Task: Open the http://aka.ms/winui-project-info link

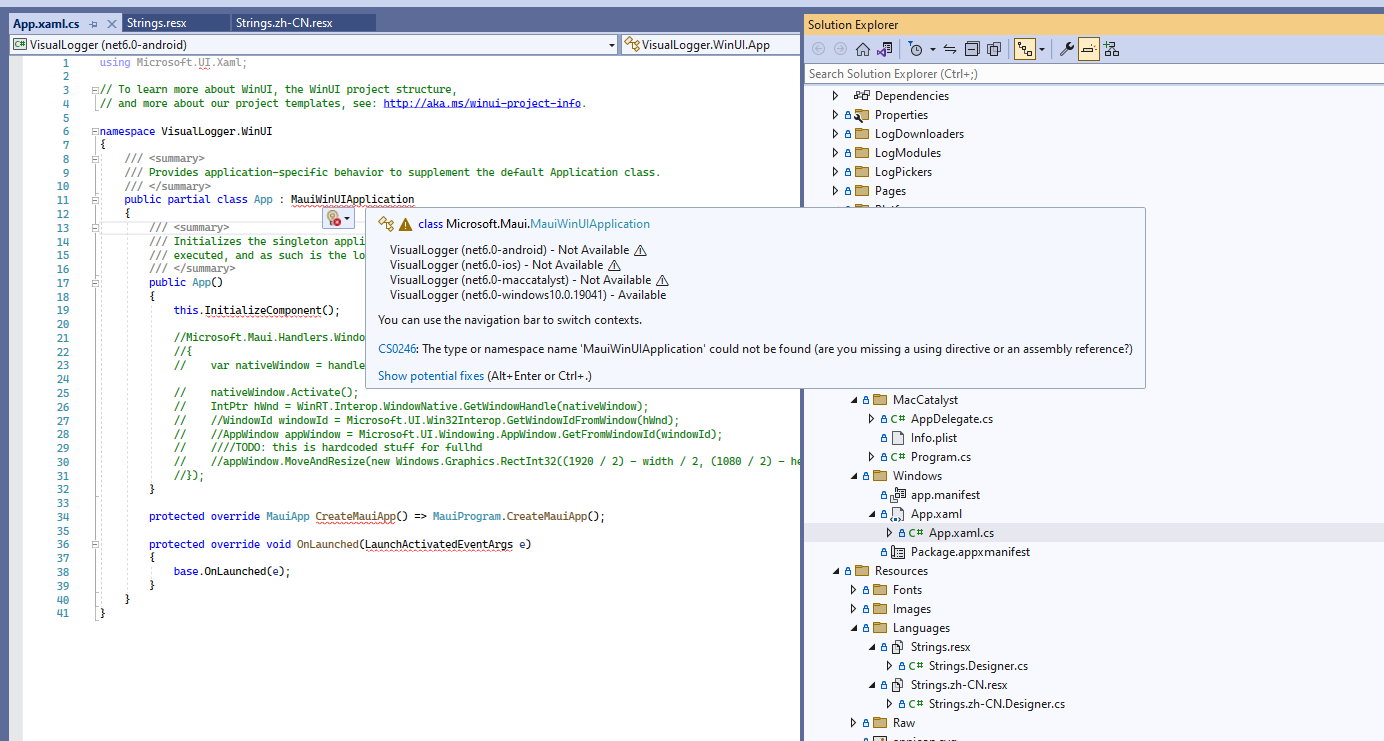Action: [x=482, y=102]
